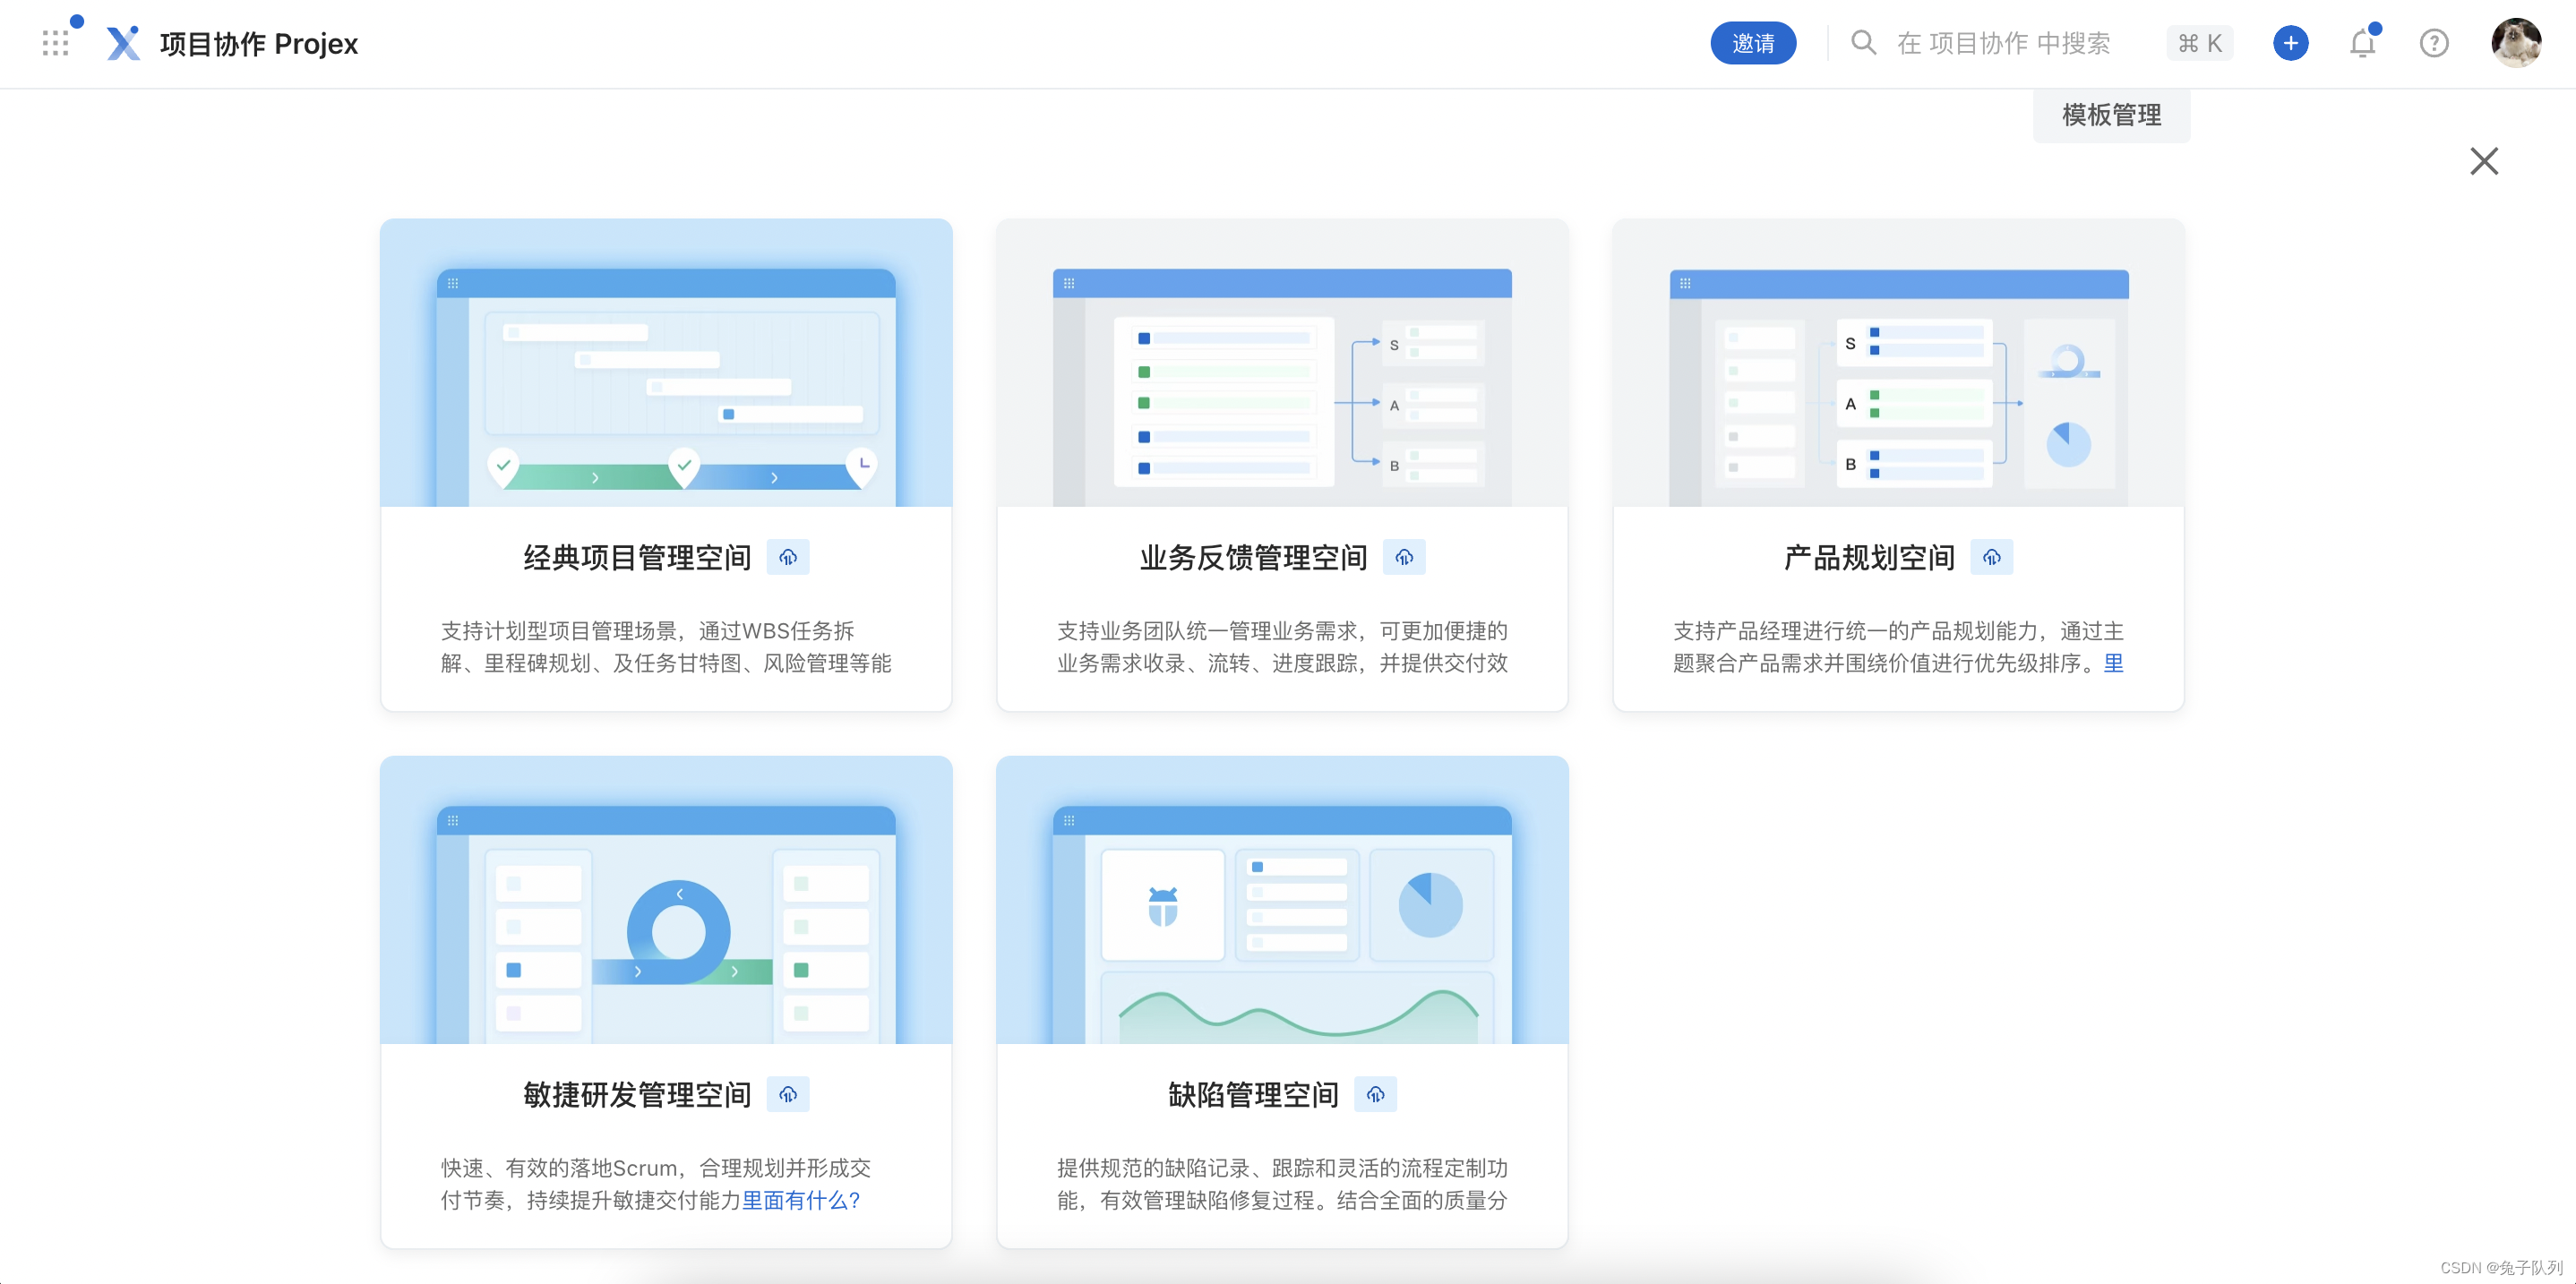This screenshot has width=2576, height=1284.
Task: Open 模板管理 template management
Action: 2111,115
